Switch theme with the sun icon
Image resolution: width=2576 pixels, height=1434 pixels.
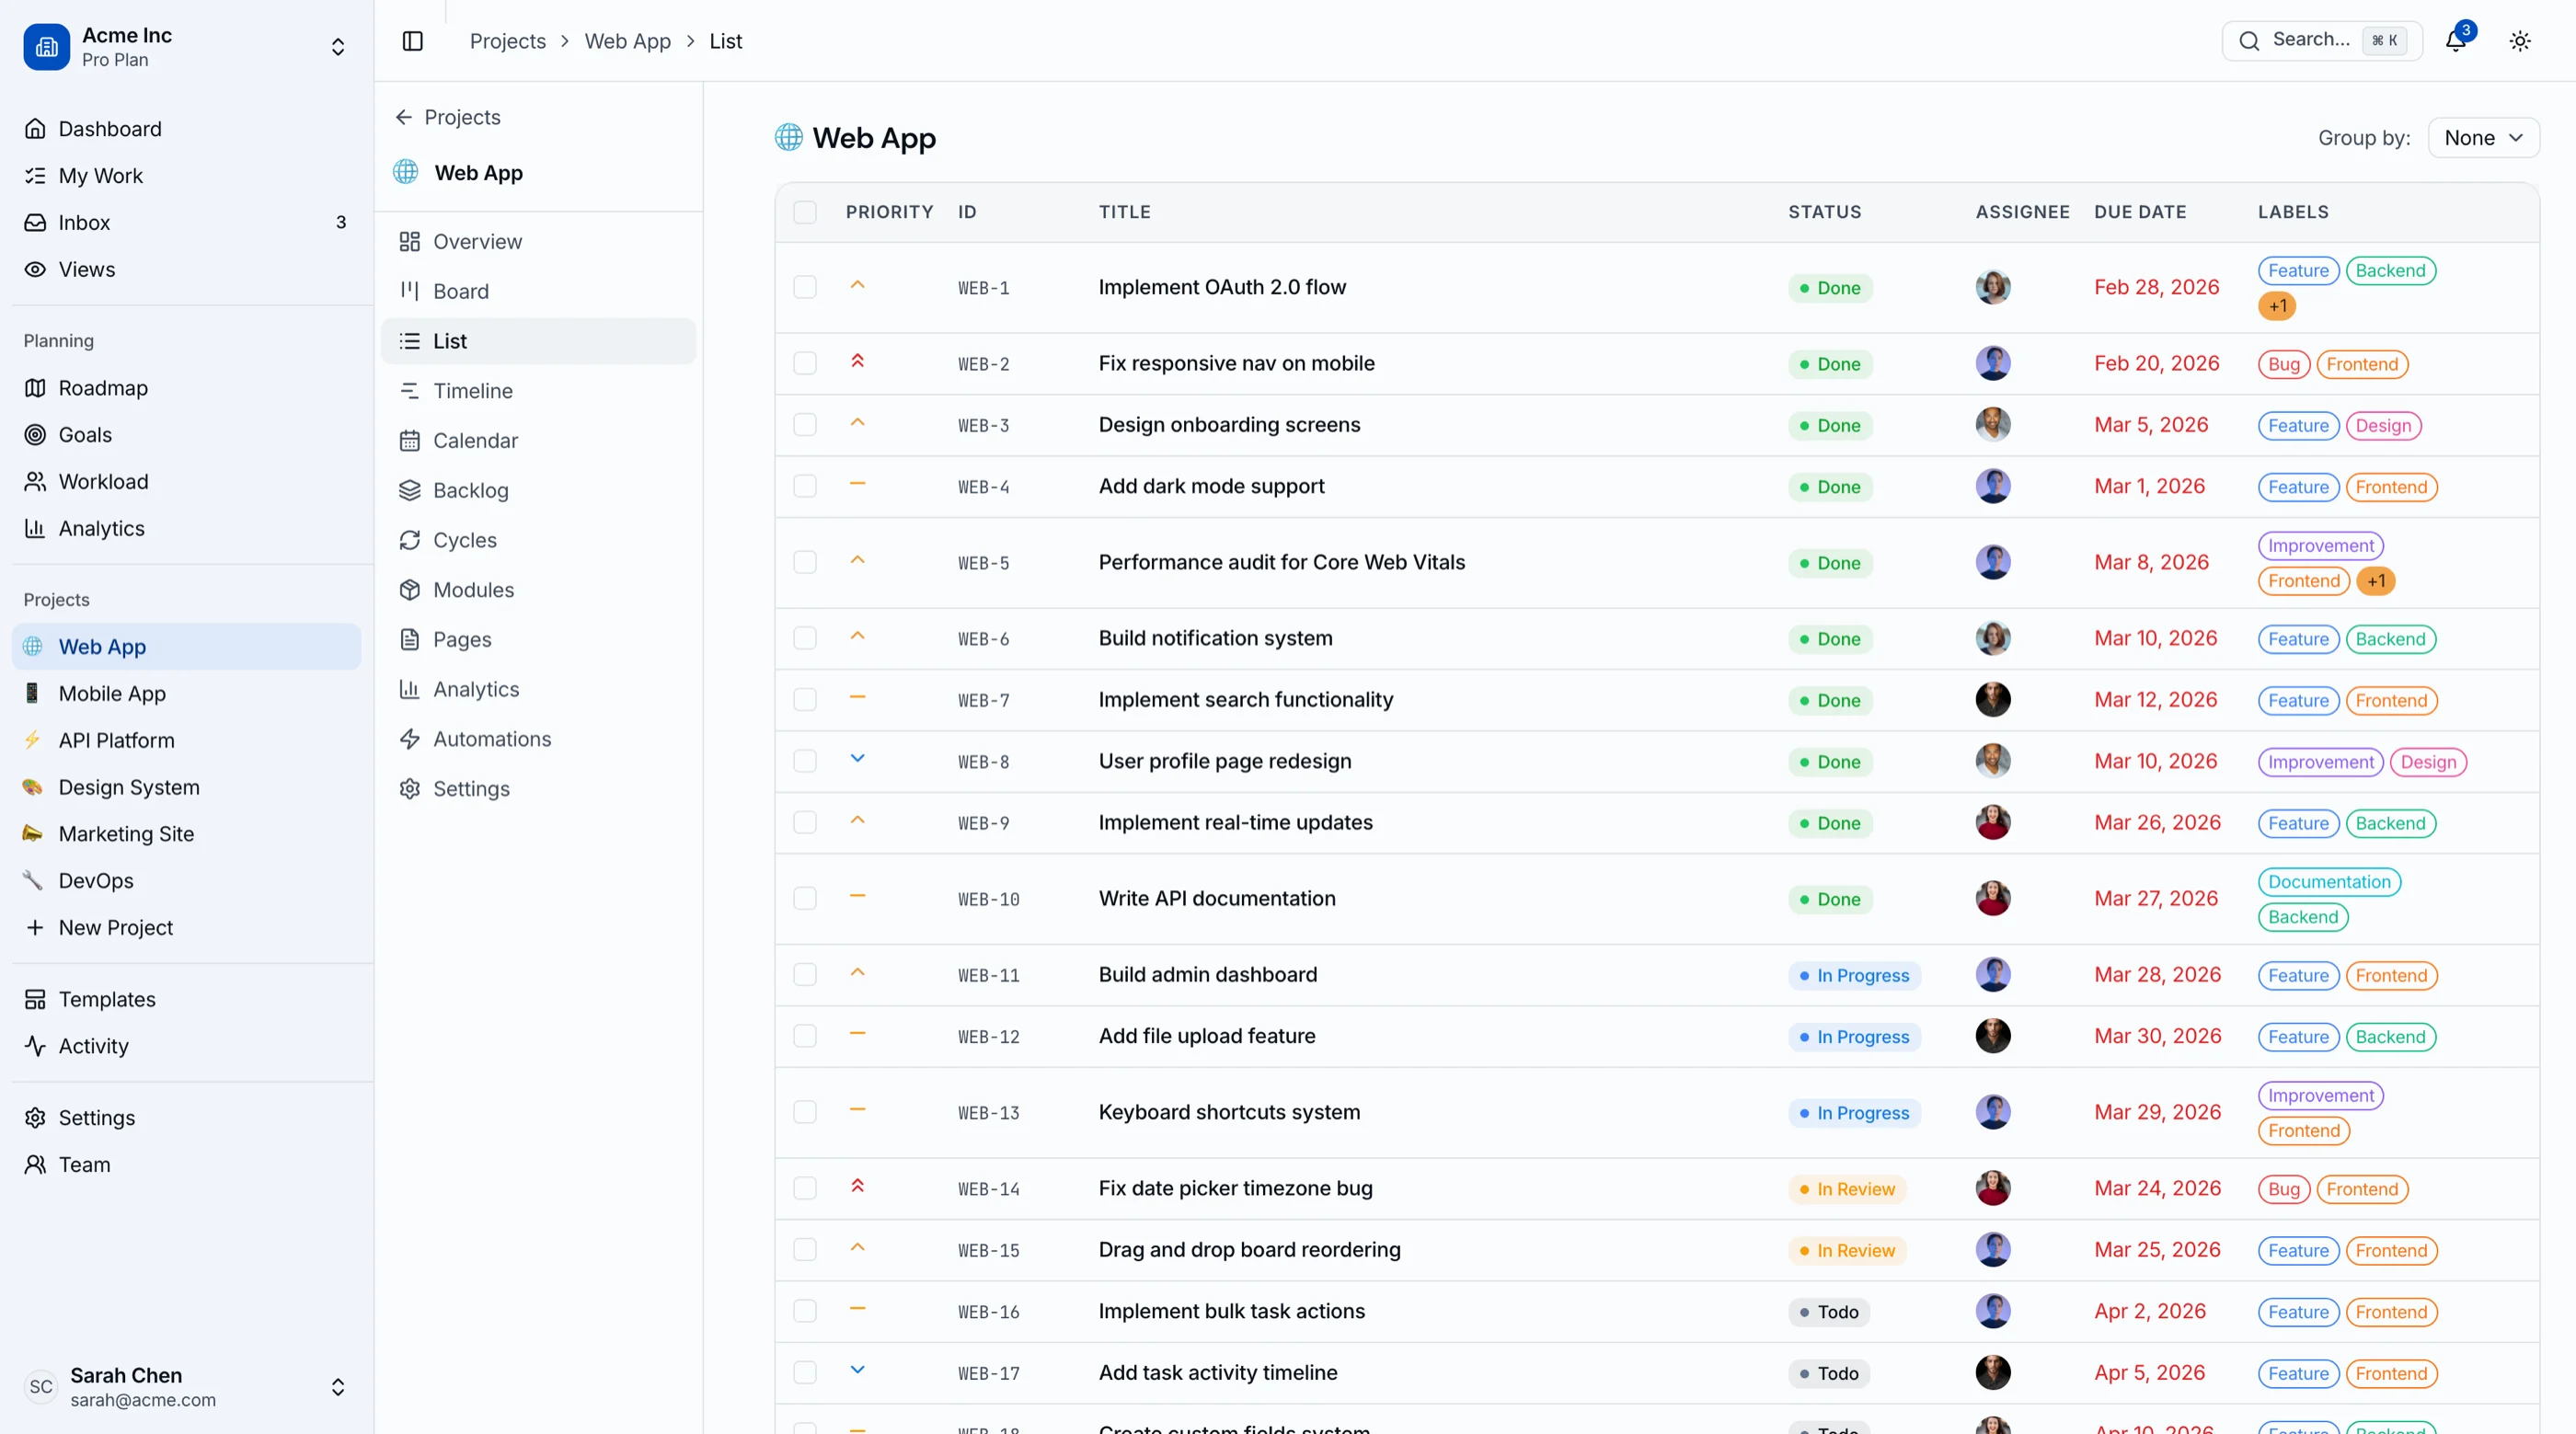[2520, 41]
